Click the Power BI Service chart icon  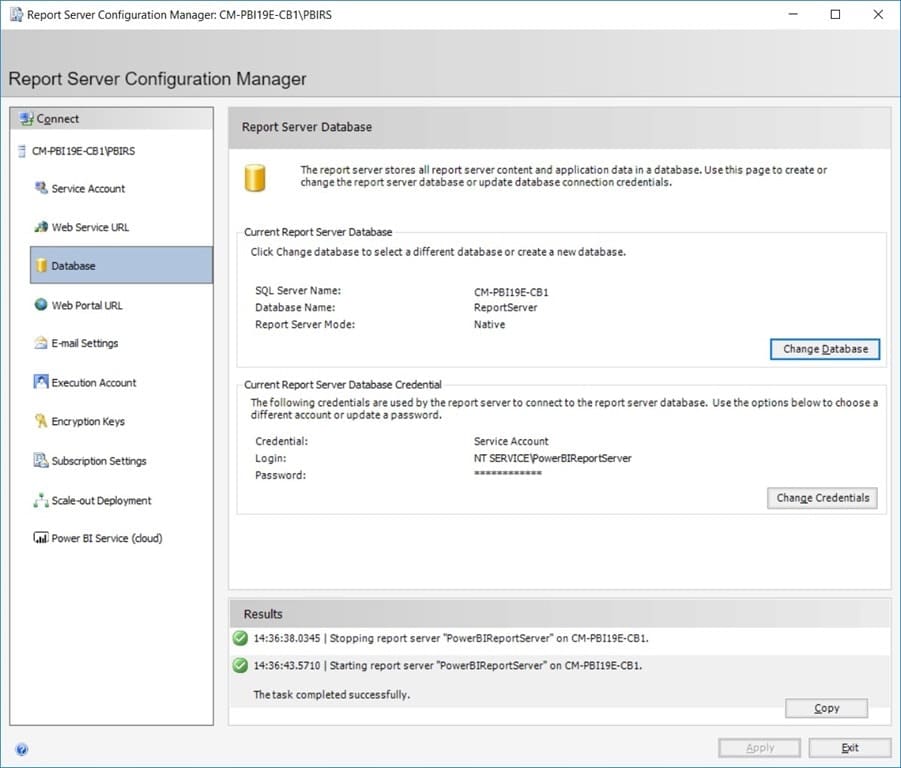tap(41, 538)
